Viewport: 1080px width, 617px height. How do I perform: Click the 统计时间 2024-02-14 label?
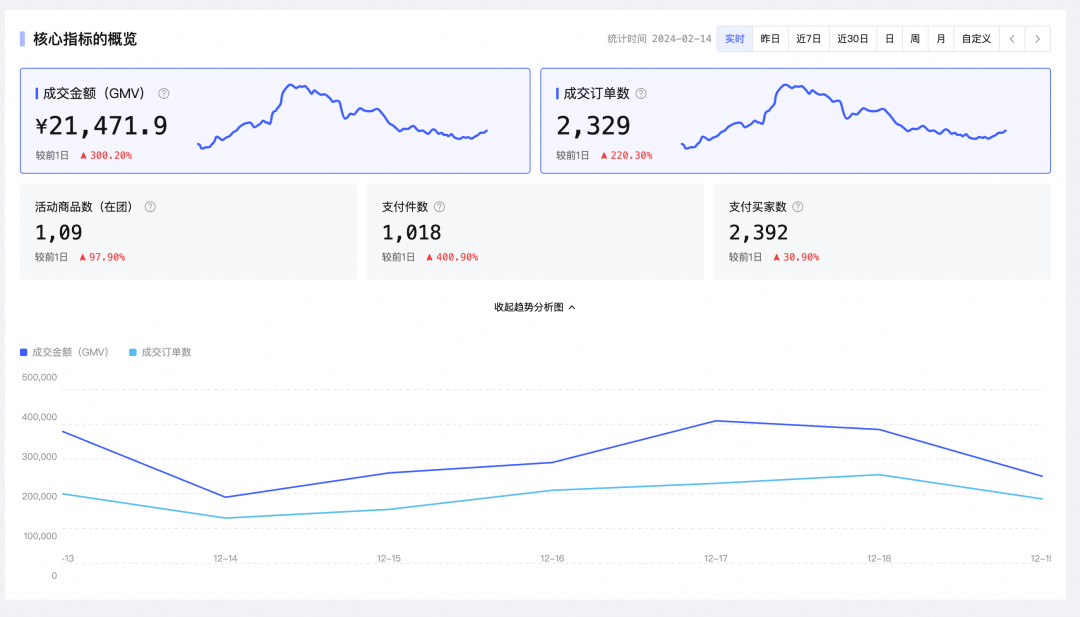[659, 39]
